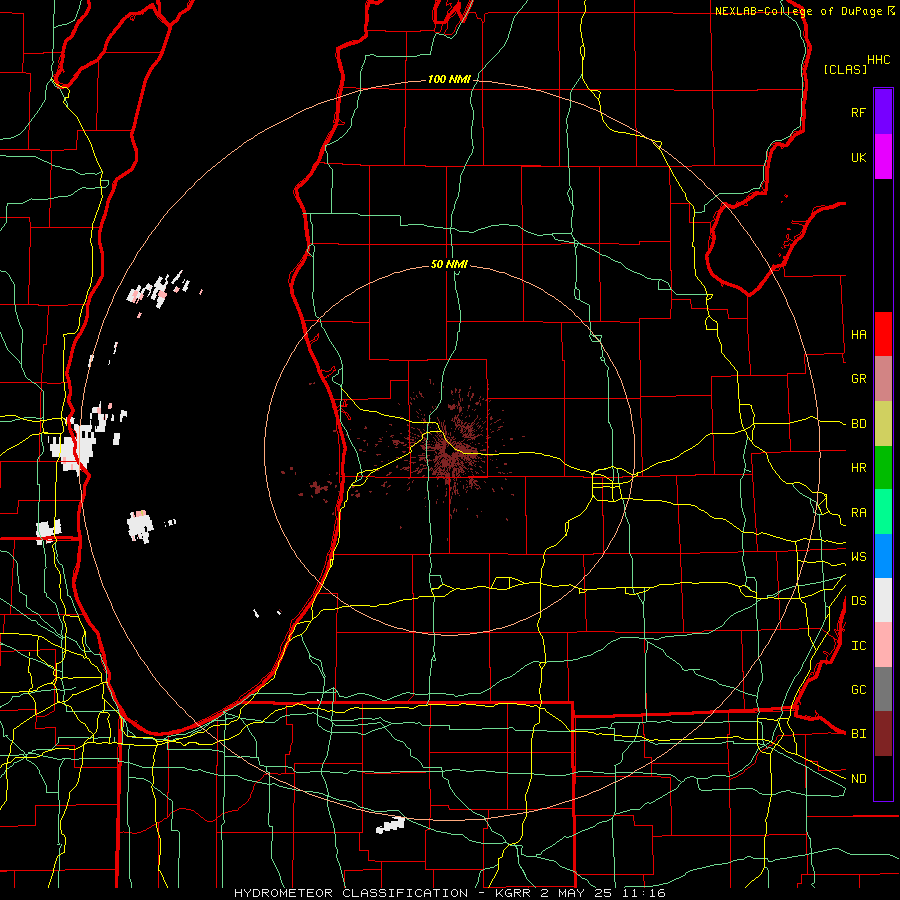
Task: Click the ND black legend swatch
Action: [x=883, y=778]
